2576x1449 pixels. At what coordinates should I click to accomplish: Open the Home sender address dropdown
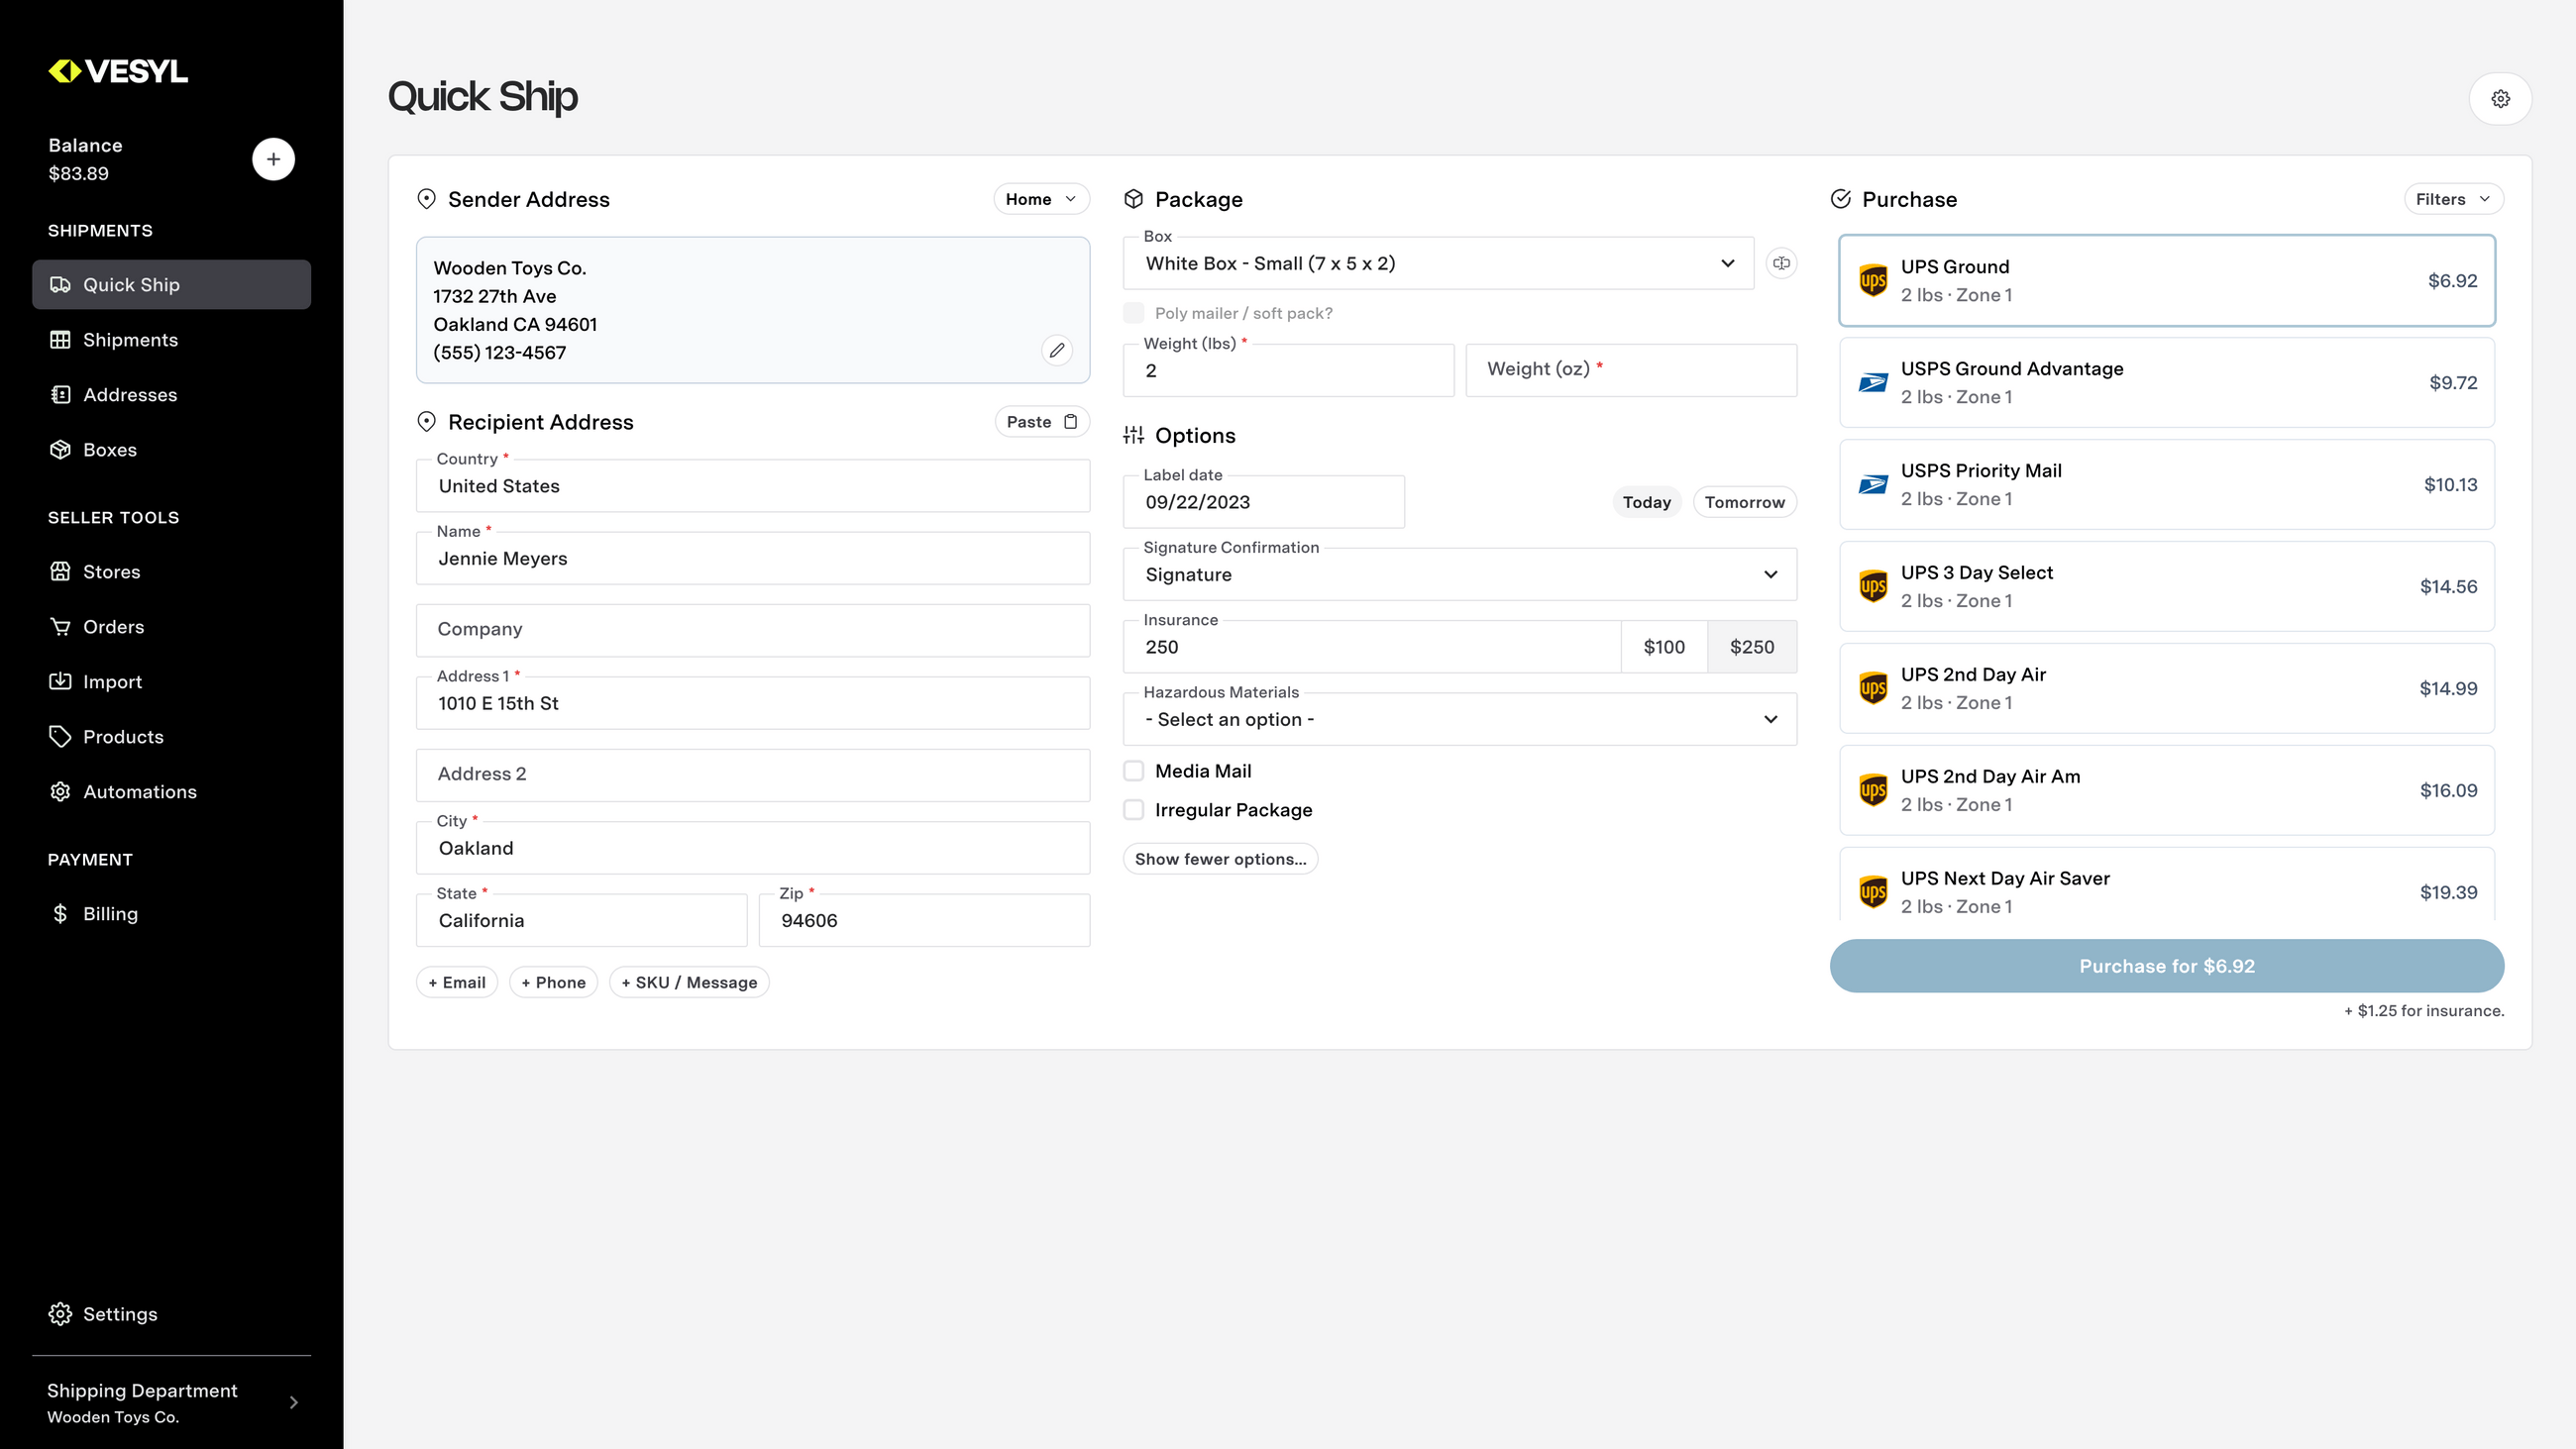(1040, 198)
